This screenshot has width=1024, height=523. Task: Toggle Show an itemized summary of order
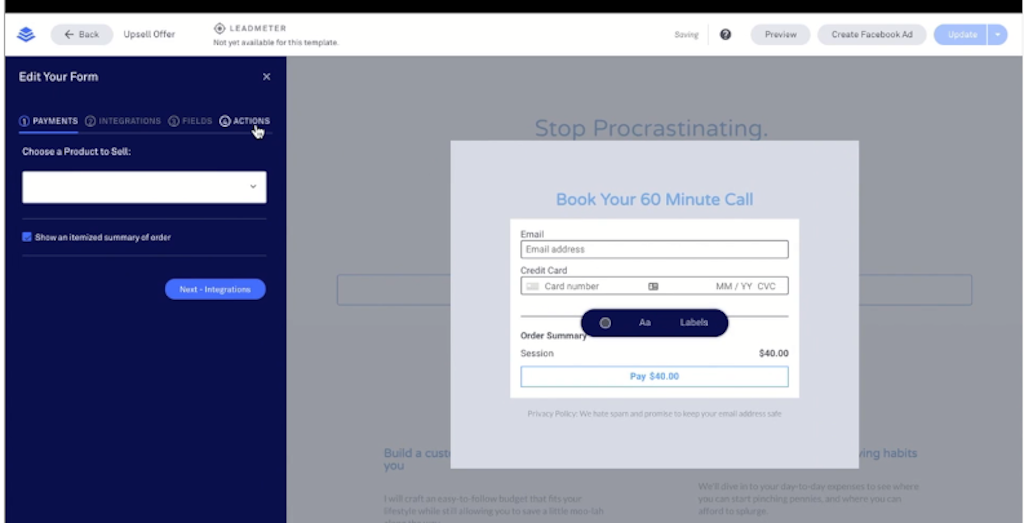click(x=27, y=237)
